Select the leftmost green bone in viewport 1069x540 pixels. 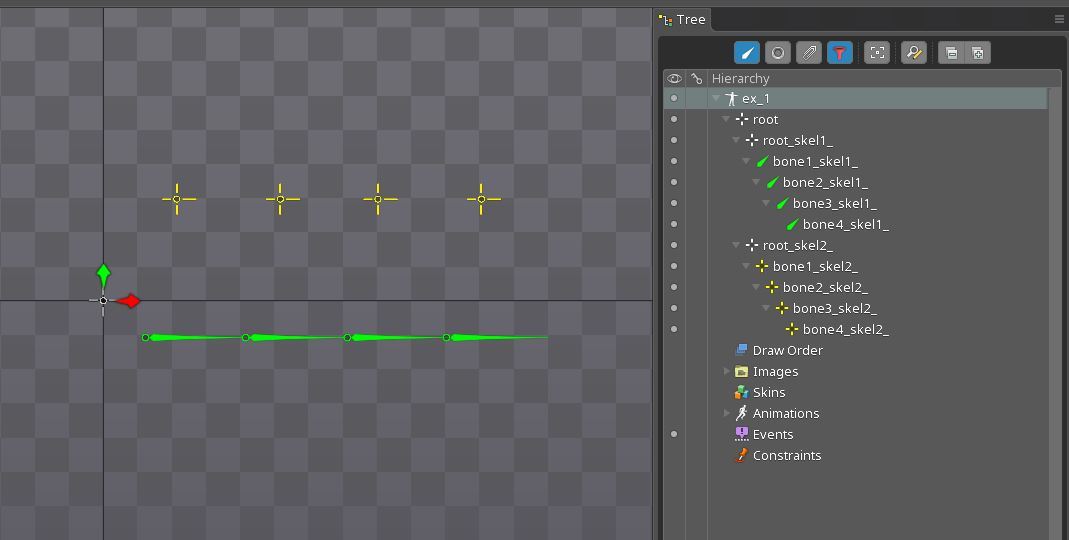(194, 338)
